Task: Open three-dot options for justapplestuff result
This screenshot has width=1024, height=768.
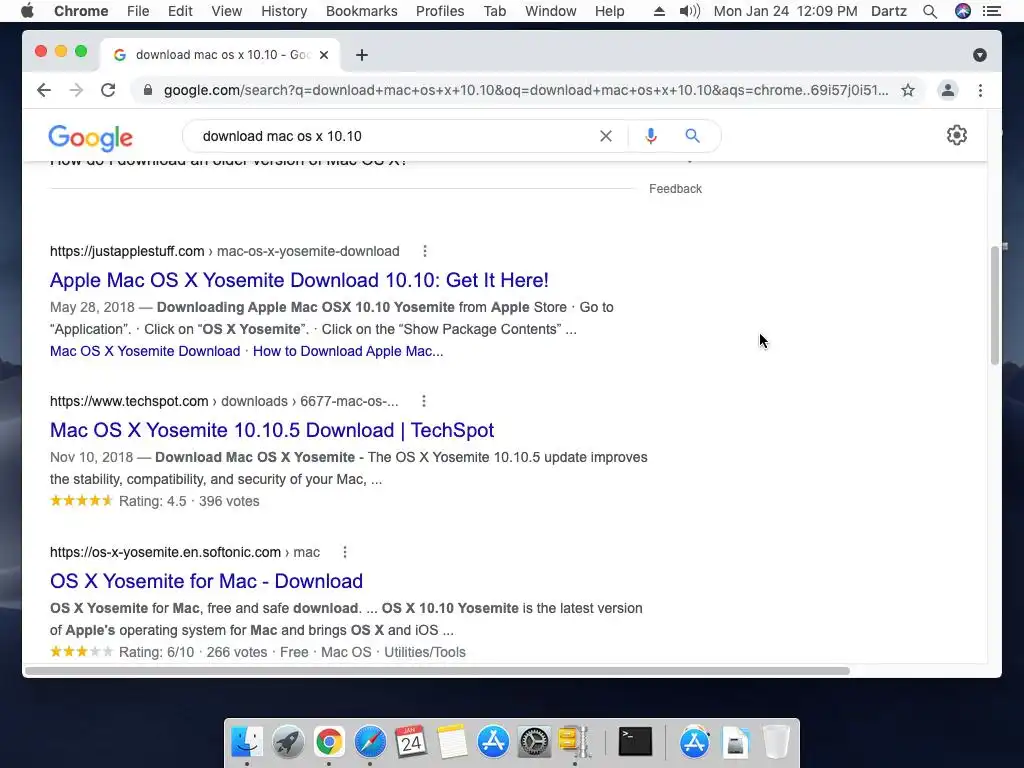Action: click(424, 251)
